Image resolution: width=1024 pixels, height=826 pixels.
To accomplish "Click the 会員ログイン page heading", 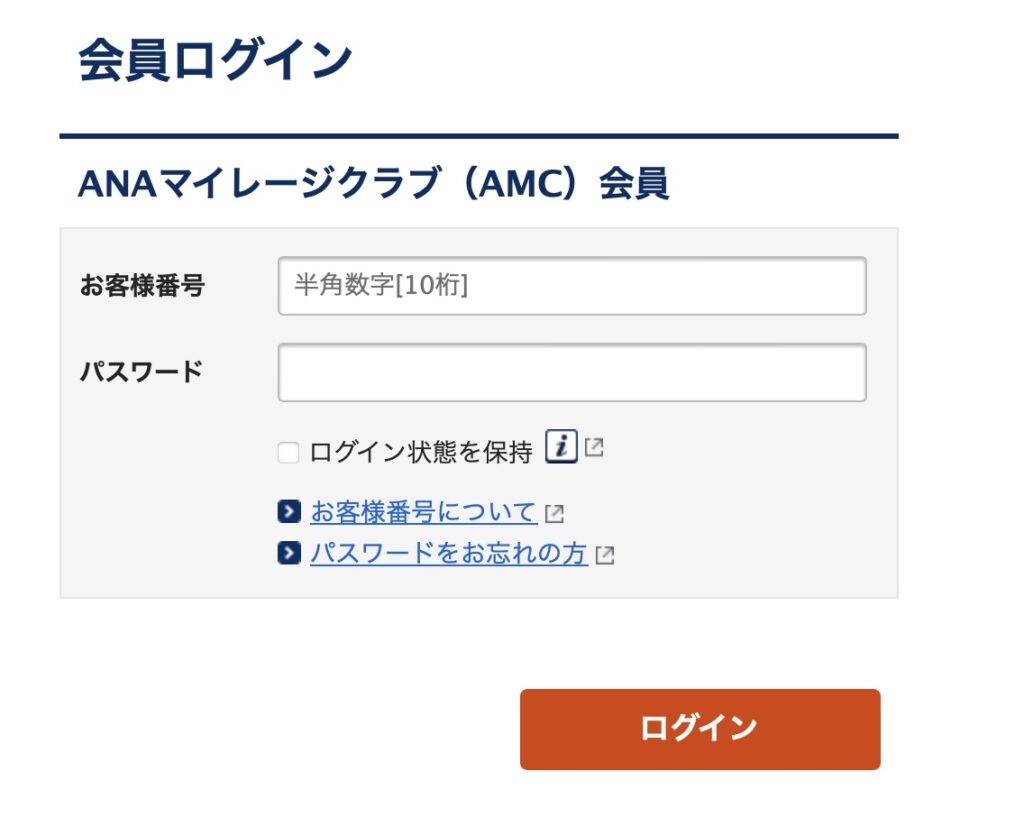I will point(215,60).
